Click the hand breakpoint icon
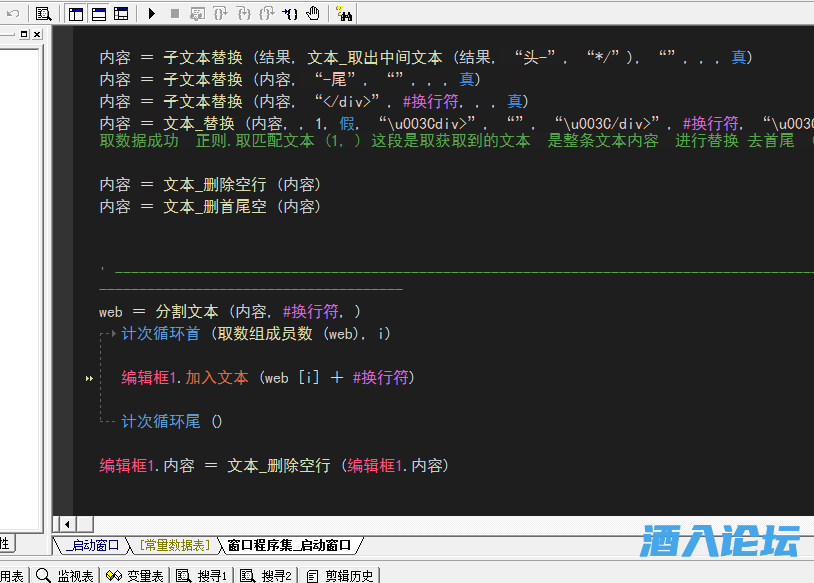The width and height of the screenshot is (814, 583). coord(312,13)
